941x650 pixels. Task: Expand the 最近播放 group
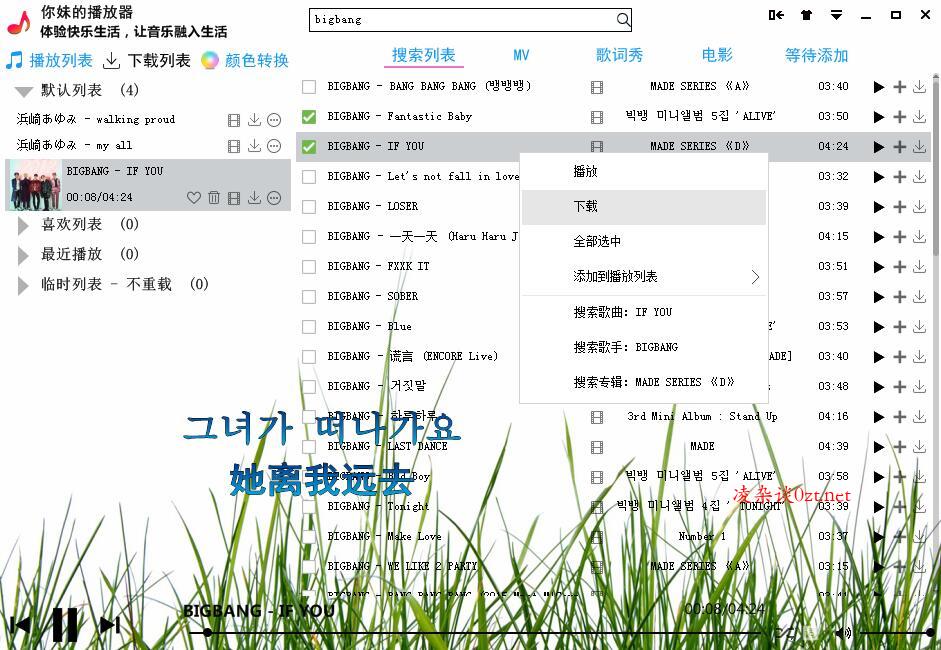[x=23, y=256]
